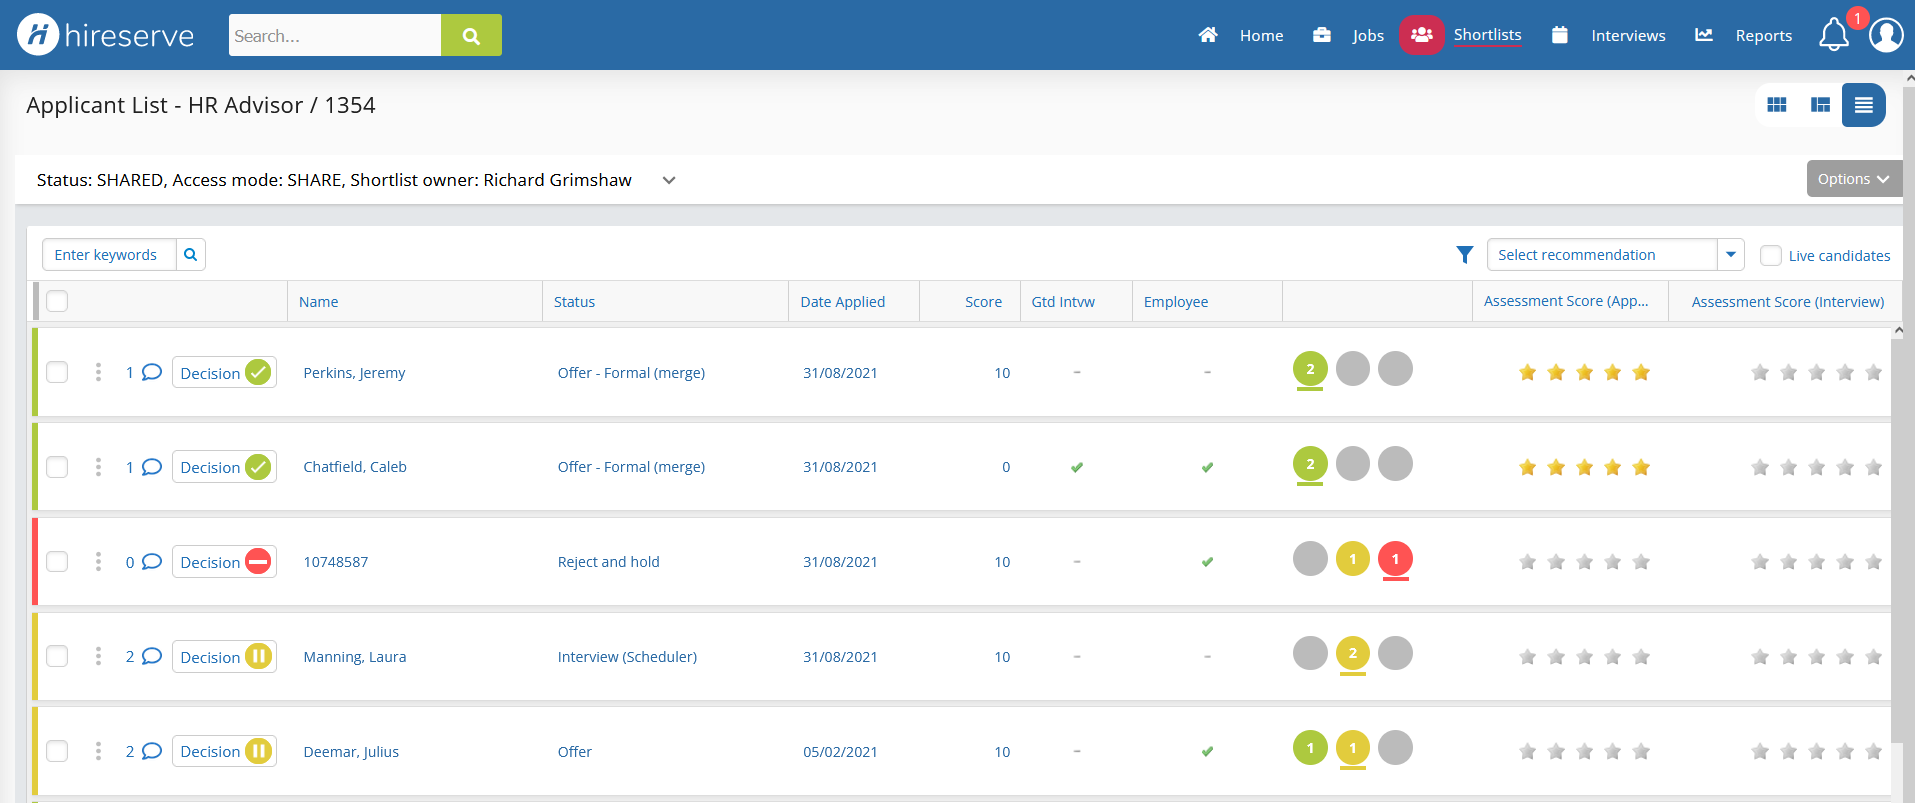Click the Select recommendation combo box field
The image size is (1915, 803).
[x=1602, y=255]
